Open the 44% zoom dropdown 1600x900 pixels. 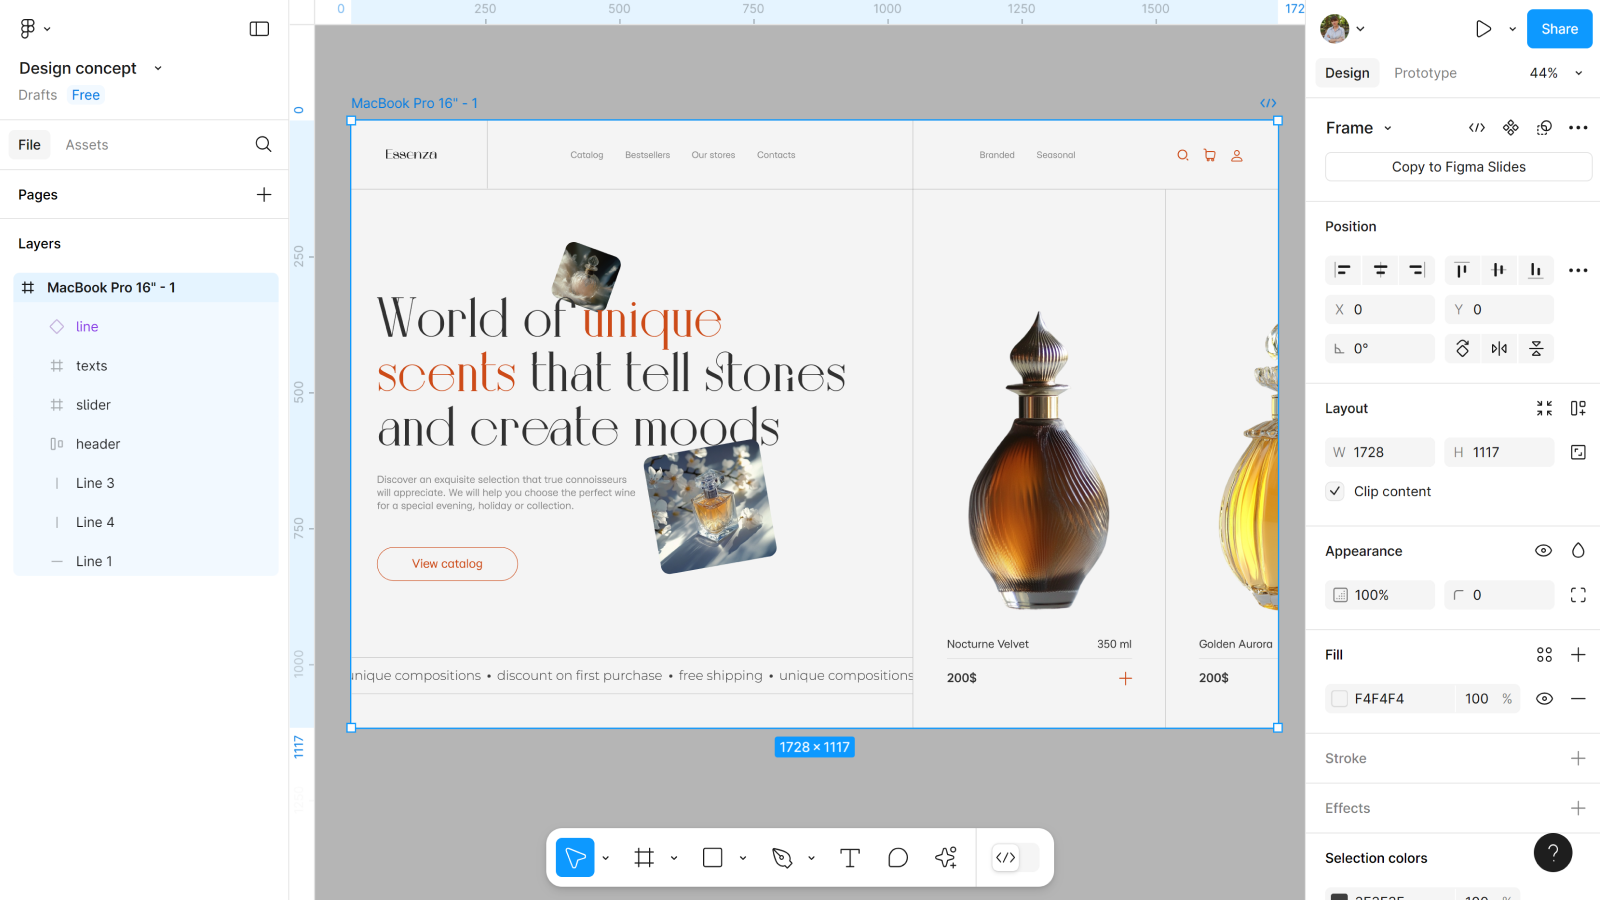pyautogui.click(x=1556, y=73)
